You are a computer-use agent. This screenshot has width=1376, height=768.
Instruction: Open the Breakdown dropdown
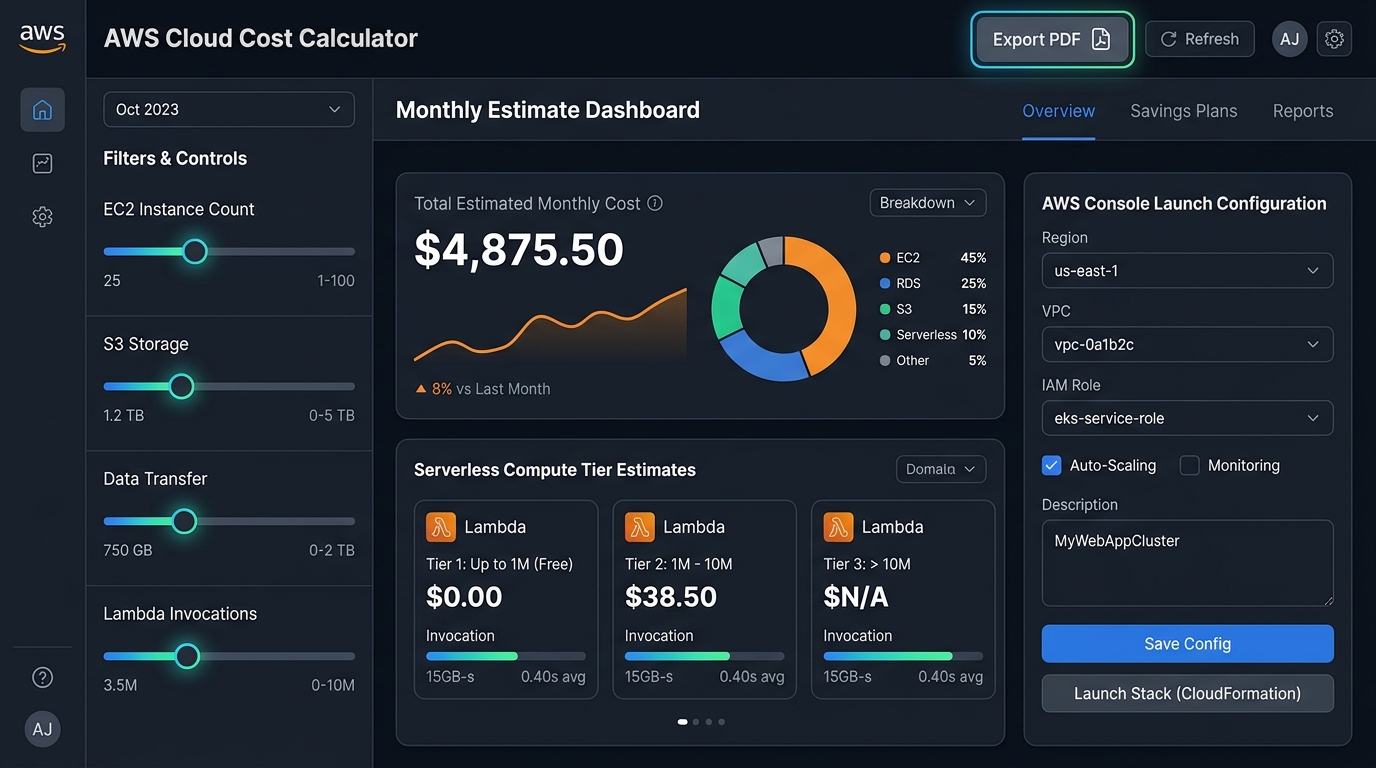928,203
